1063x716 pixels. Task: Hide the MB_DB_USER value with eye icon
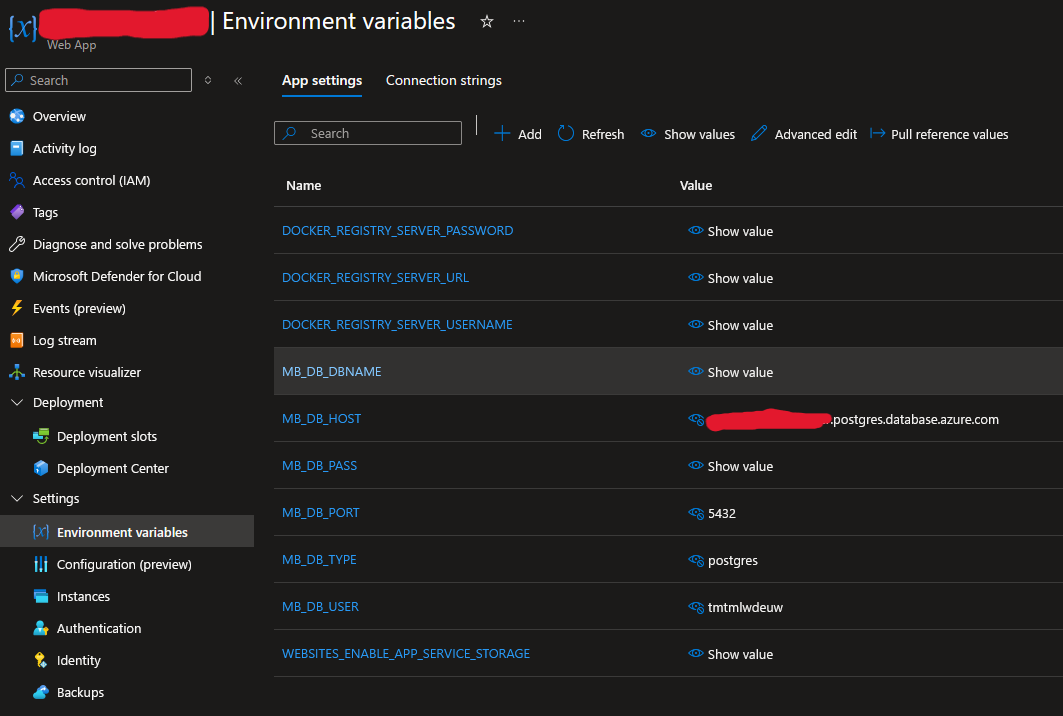(696, 607)
